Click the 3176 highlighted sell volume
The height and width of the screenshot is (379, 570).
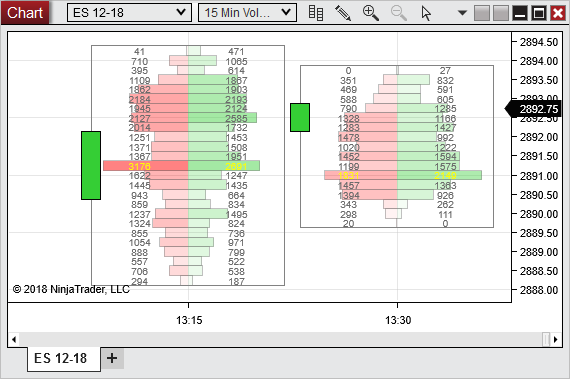point(139,166)
